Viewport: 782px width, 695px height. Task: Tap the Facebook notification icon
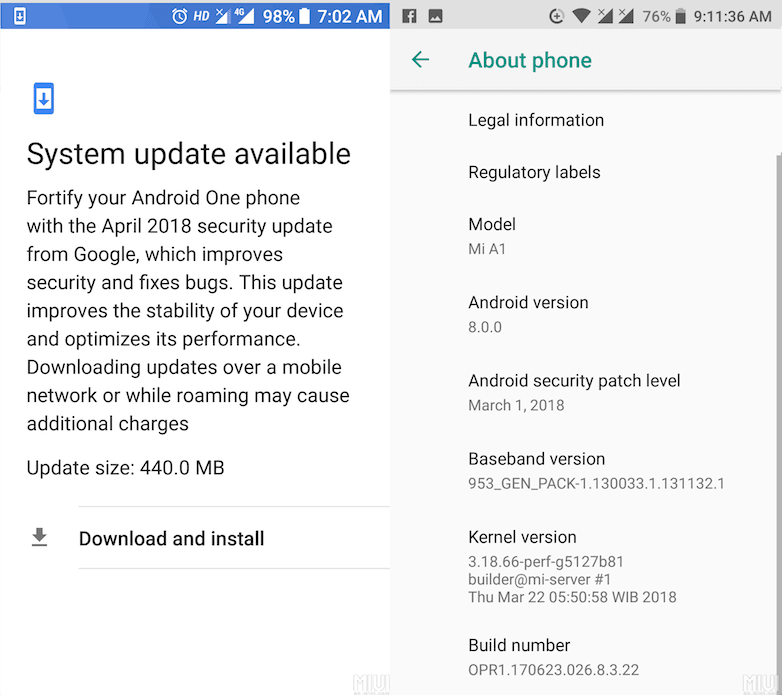tap(409, 16)
